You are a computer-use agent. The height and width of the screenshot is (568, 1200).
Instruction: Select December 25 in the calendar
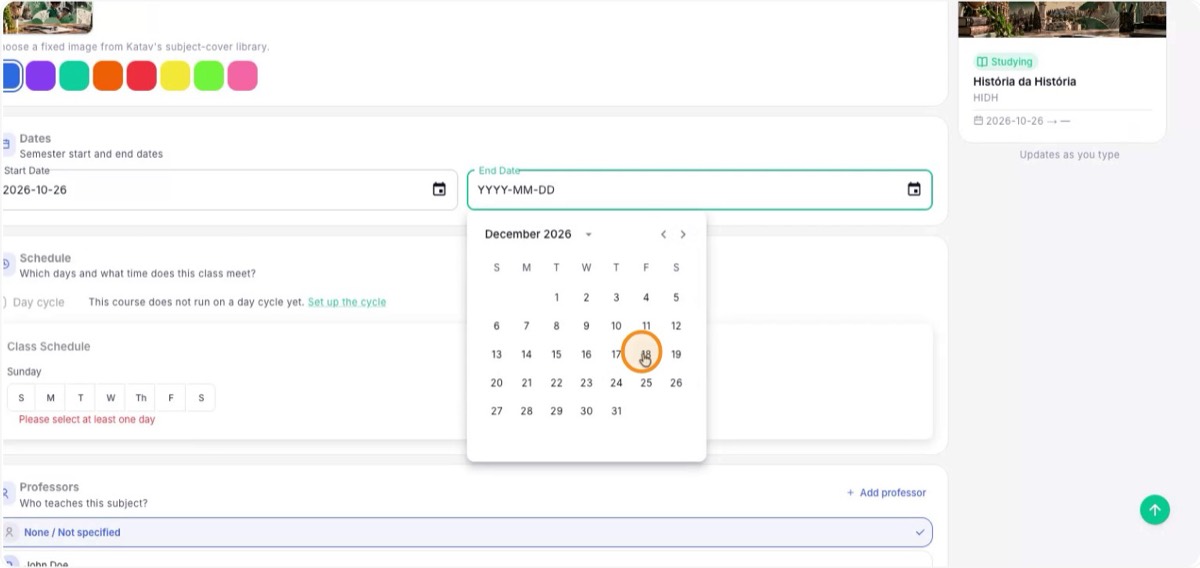(646, 382)
